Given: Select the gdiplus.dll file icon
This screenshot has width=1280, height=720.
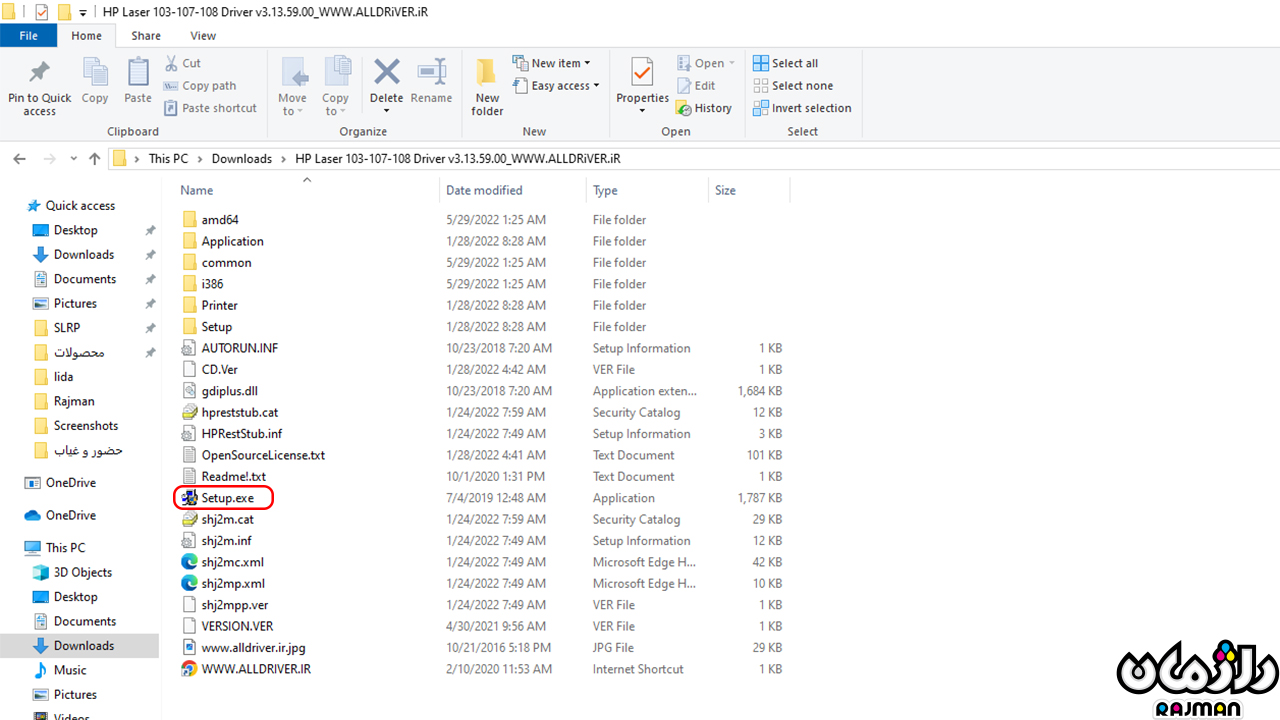Looking at the screenshot, I should 190,391.
